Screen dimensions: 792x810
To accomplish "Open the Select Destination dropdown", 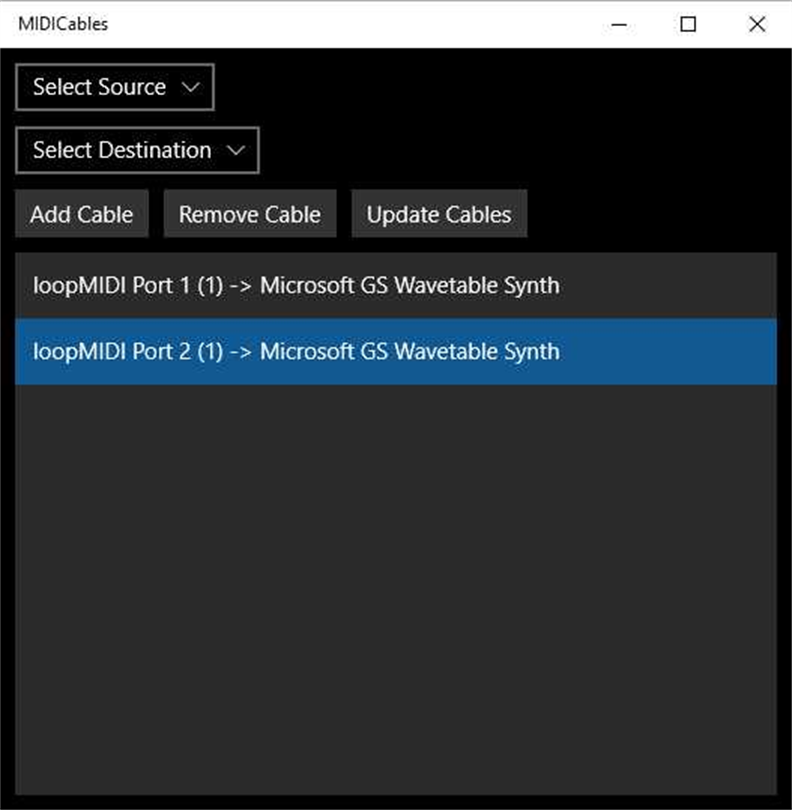I will coord(137,151).
